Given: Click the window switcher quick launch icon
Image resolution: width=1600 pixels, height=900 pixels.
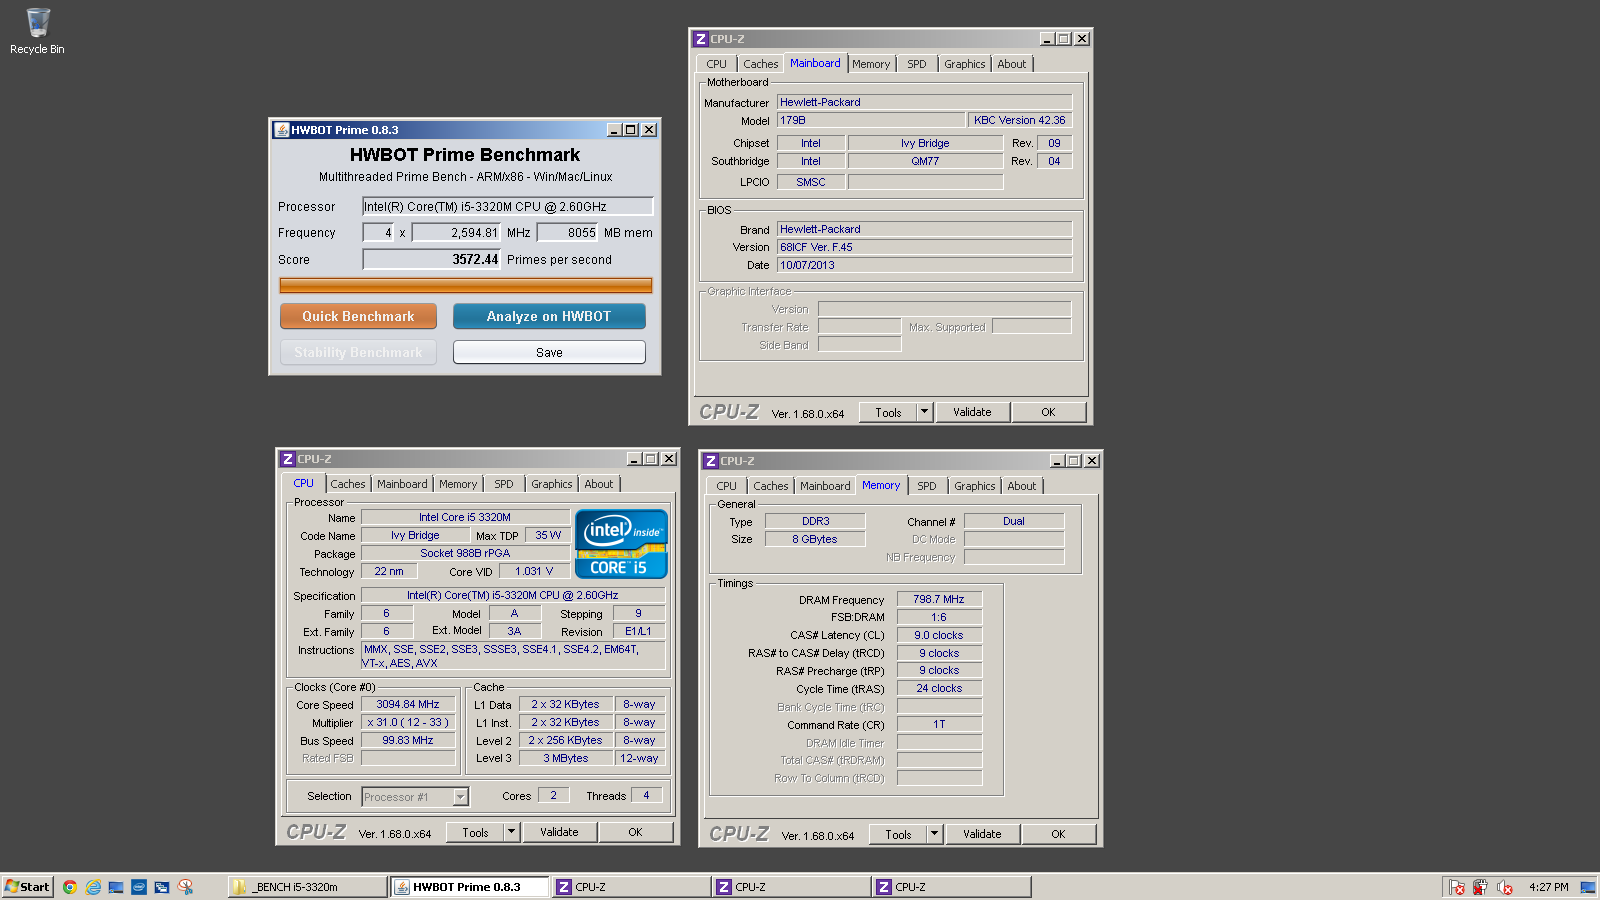Looking at the screenshot, I should (162, 887).
